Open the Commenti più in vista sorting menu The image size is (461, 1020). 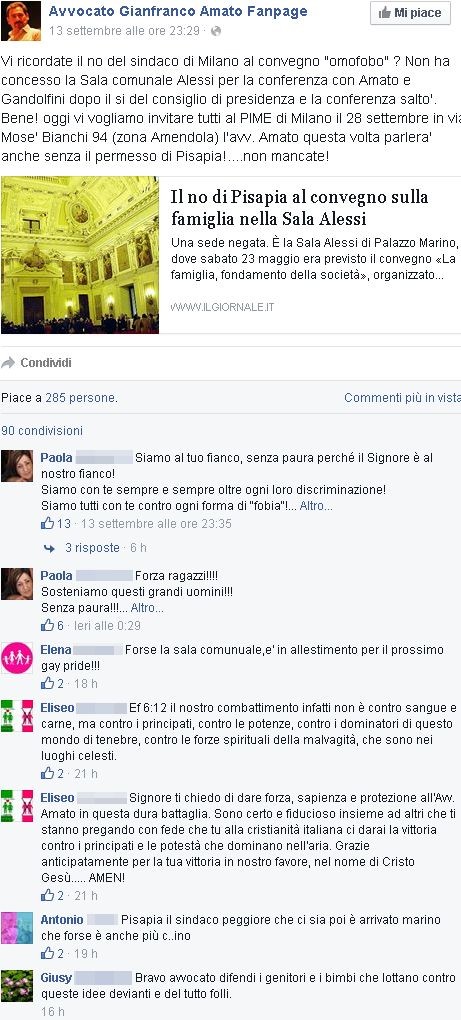(402, 397)
